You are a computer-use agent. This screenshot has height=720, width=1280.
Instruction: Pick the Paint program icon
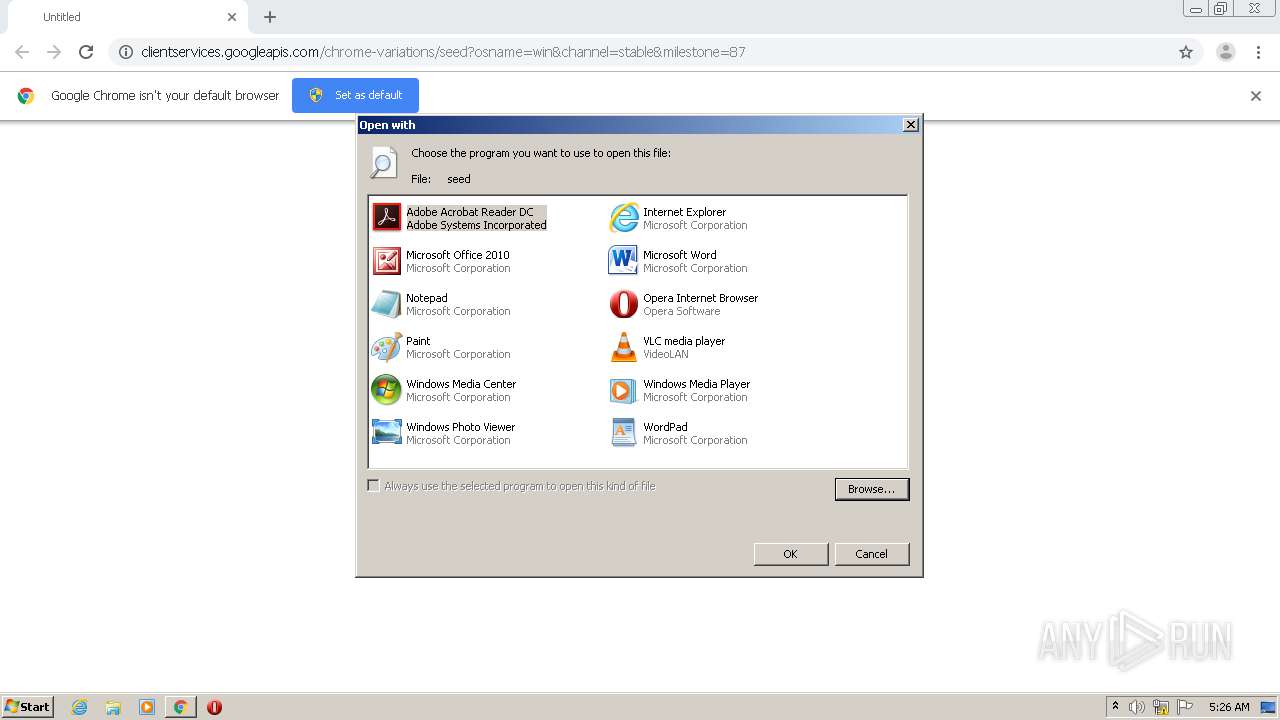click(386, 346)
